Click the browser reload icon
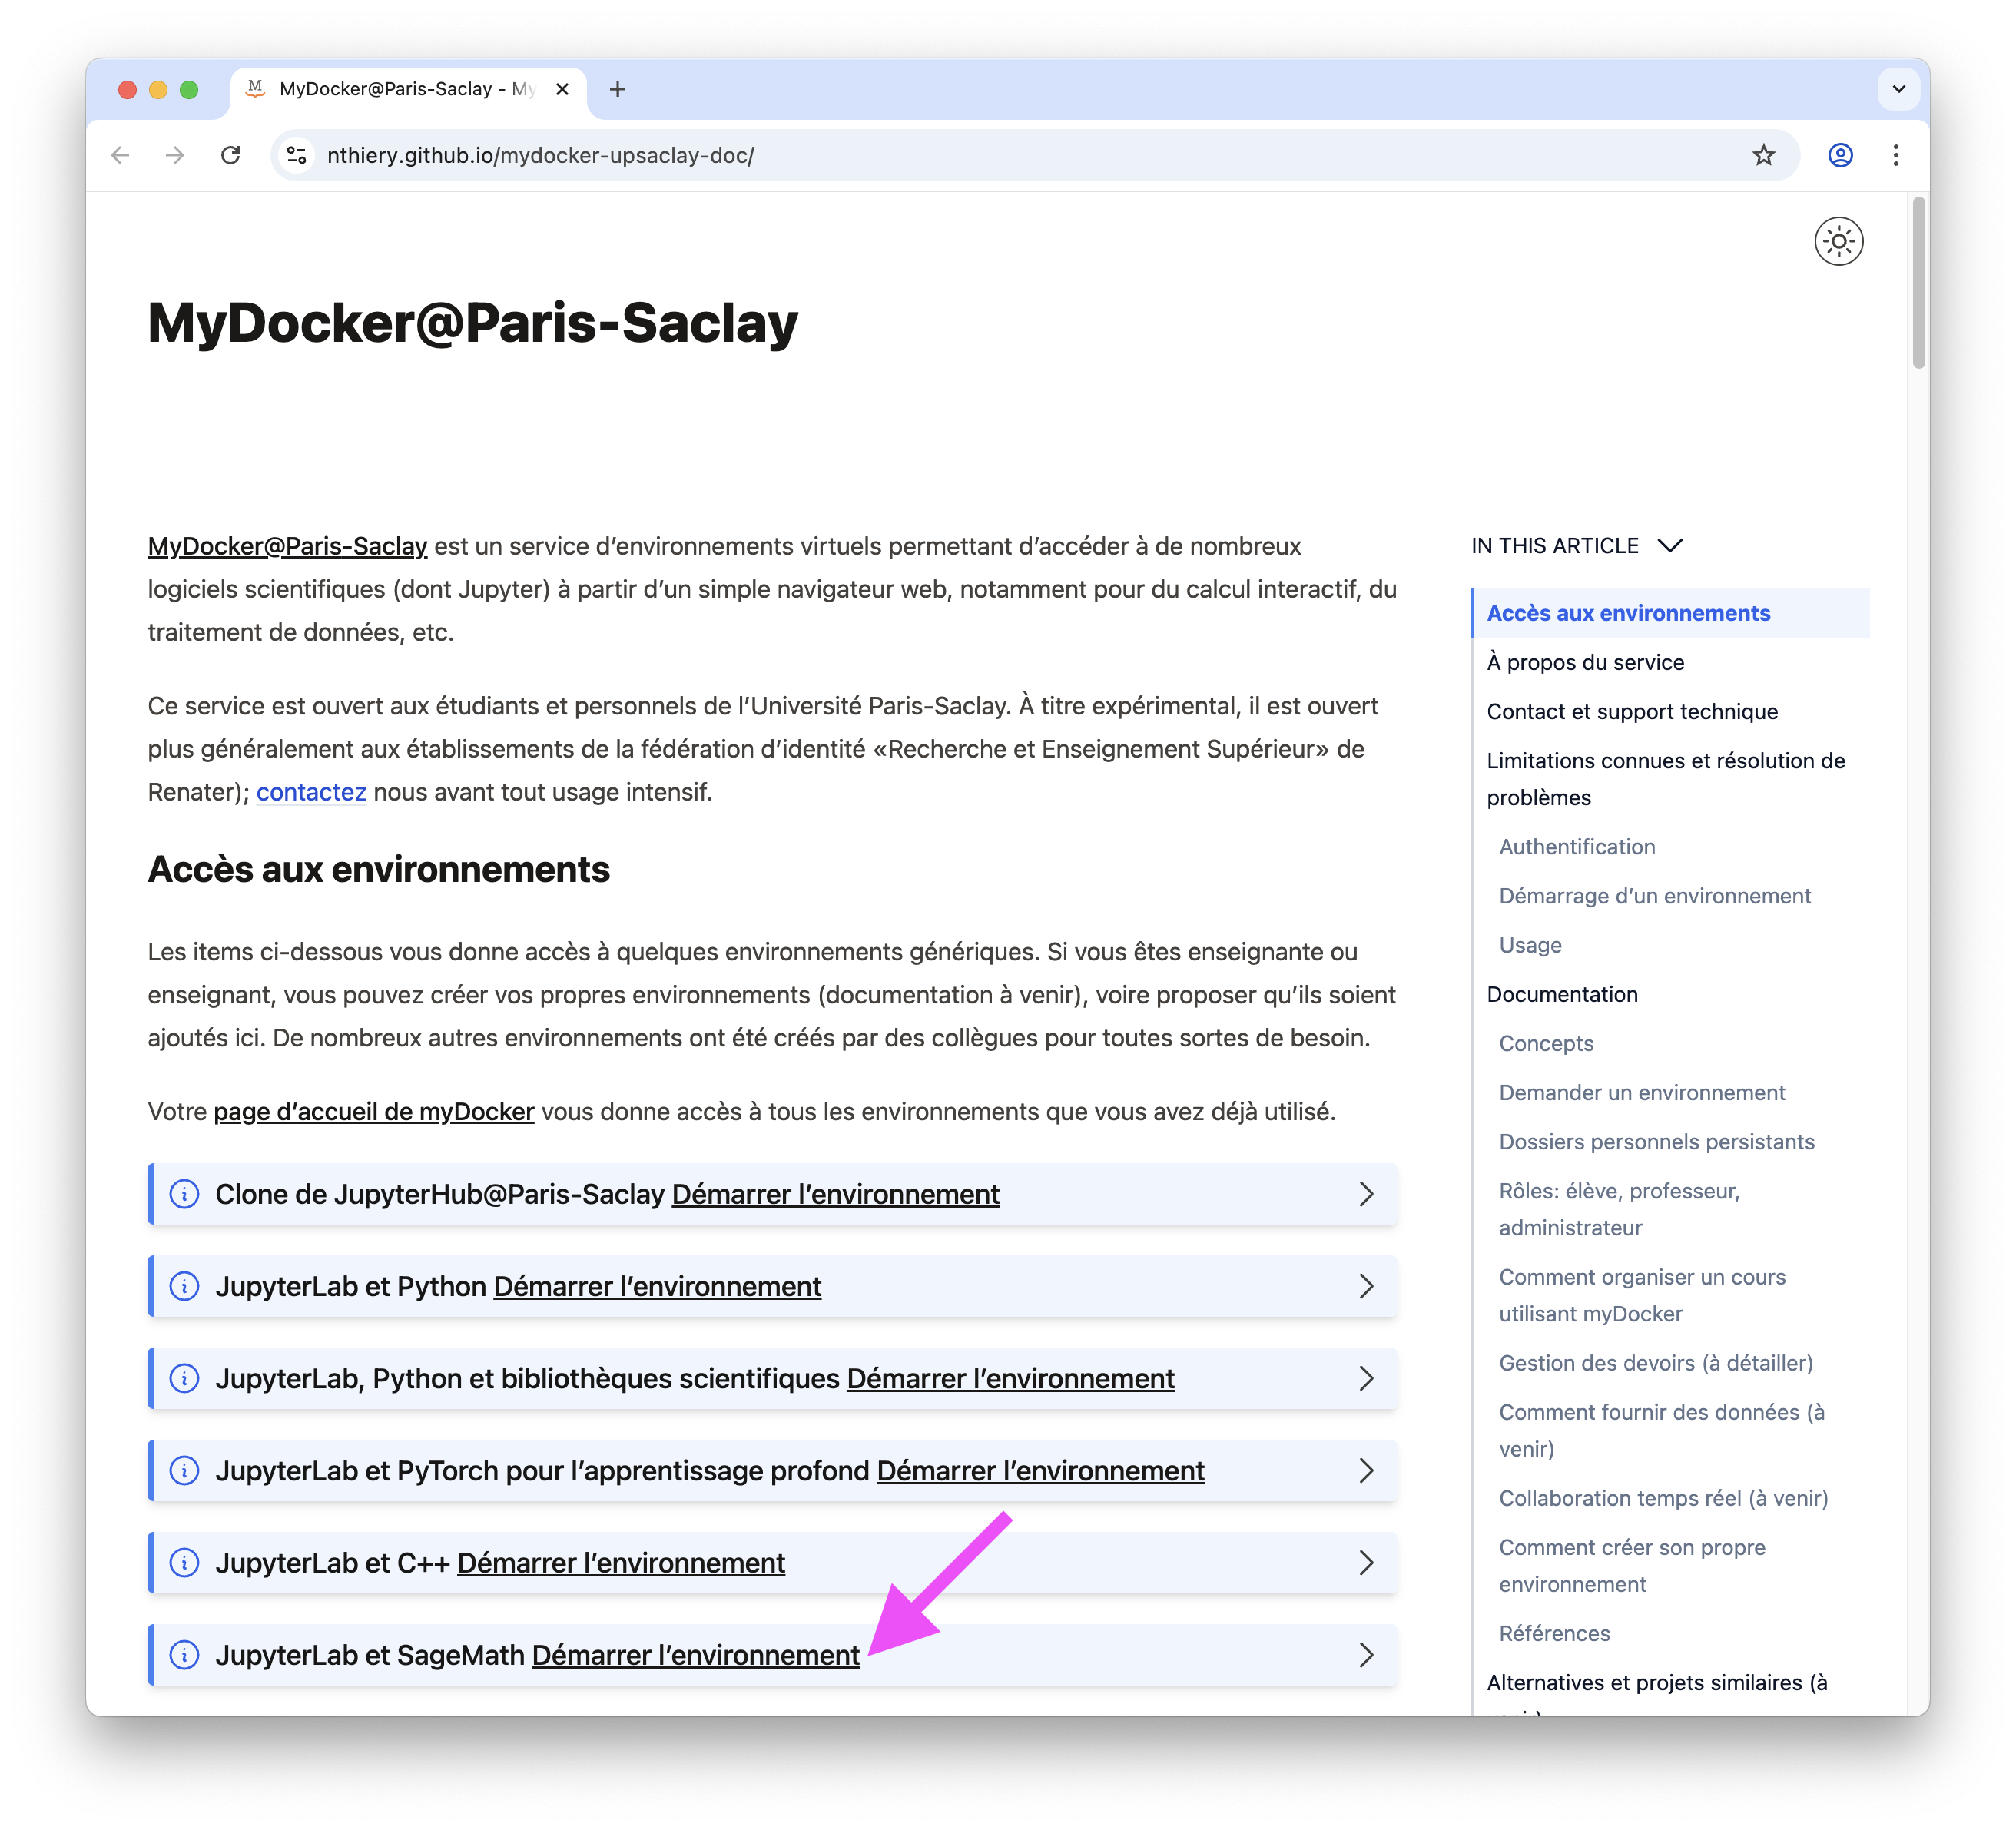2016x1830 pixels. pyautogui.click(x=231, y=155)
